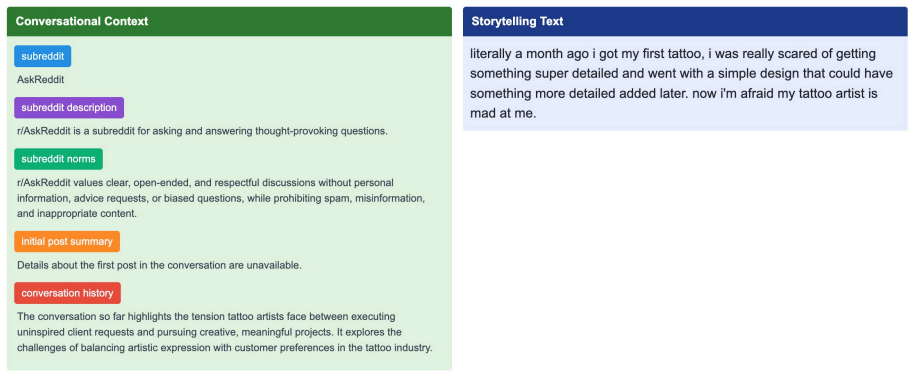Click the red conversation history tag
914x377 pixels.
coord(68,293)
